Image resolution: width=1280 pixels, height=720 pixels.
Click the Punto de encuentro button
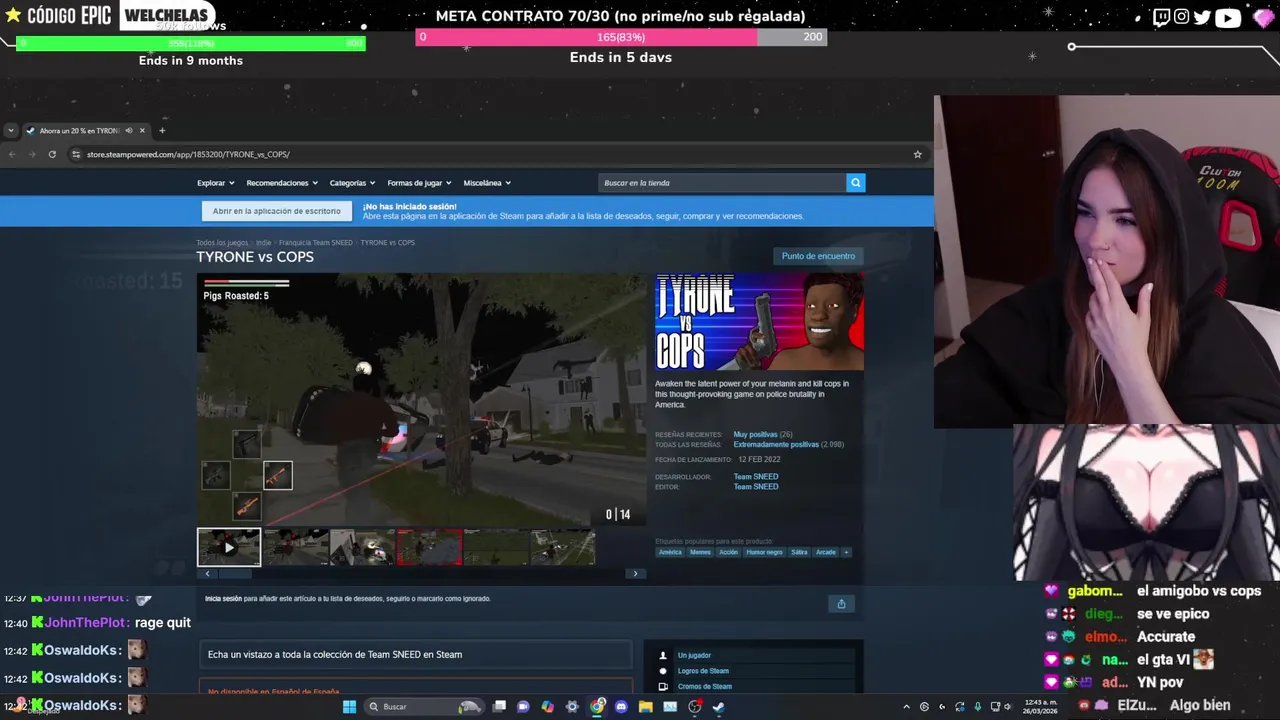pyautogui.click(x=818, y=256)
